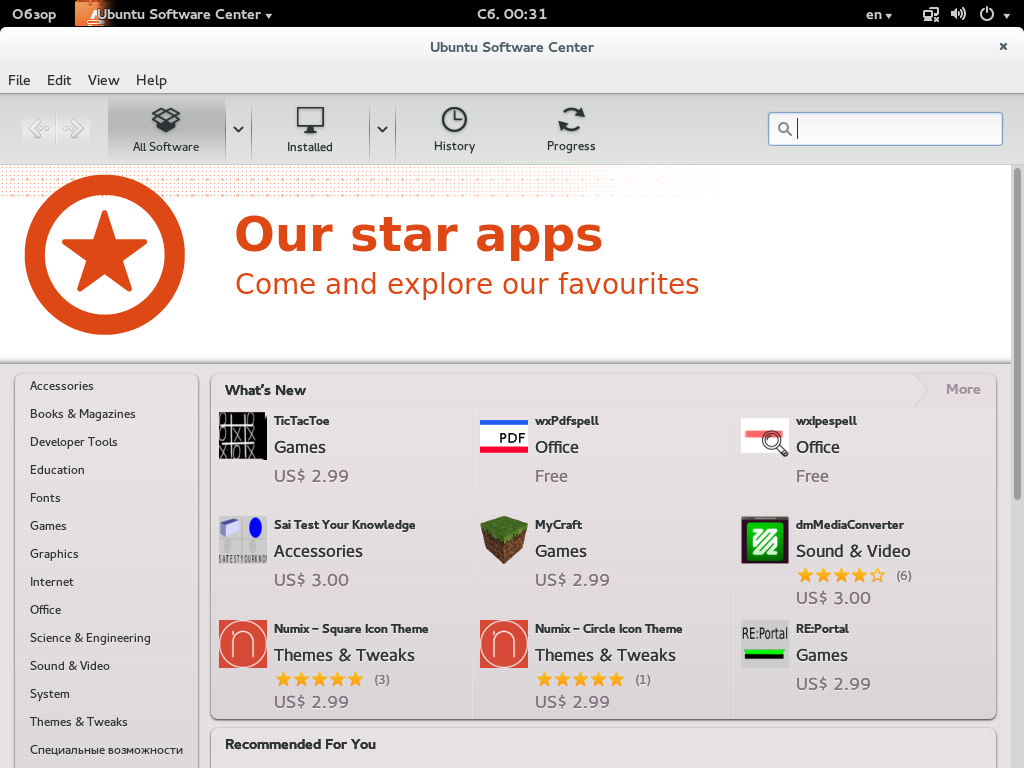
Task: Click the MyCraft title
Action: (558, 525)
